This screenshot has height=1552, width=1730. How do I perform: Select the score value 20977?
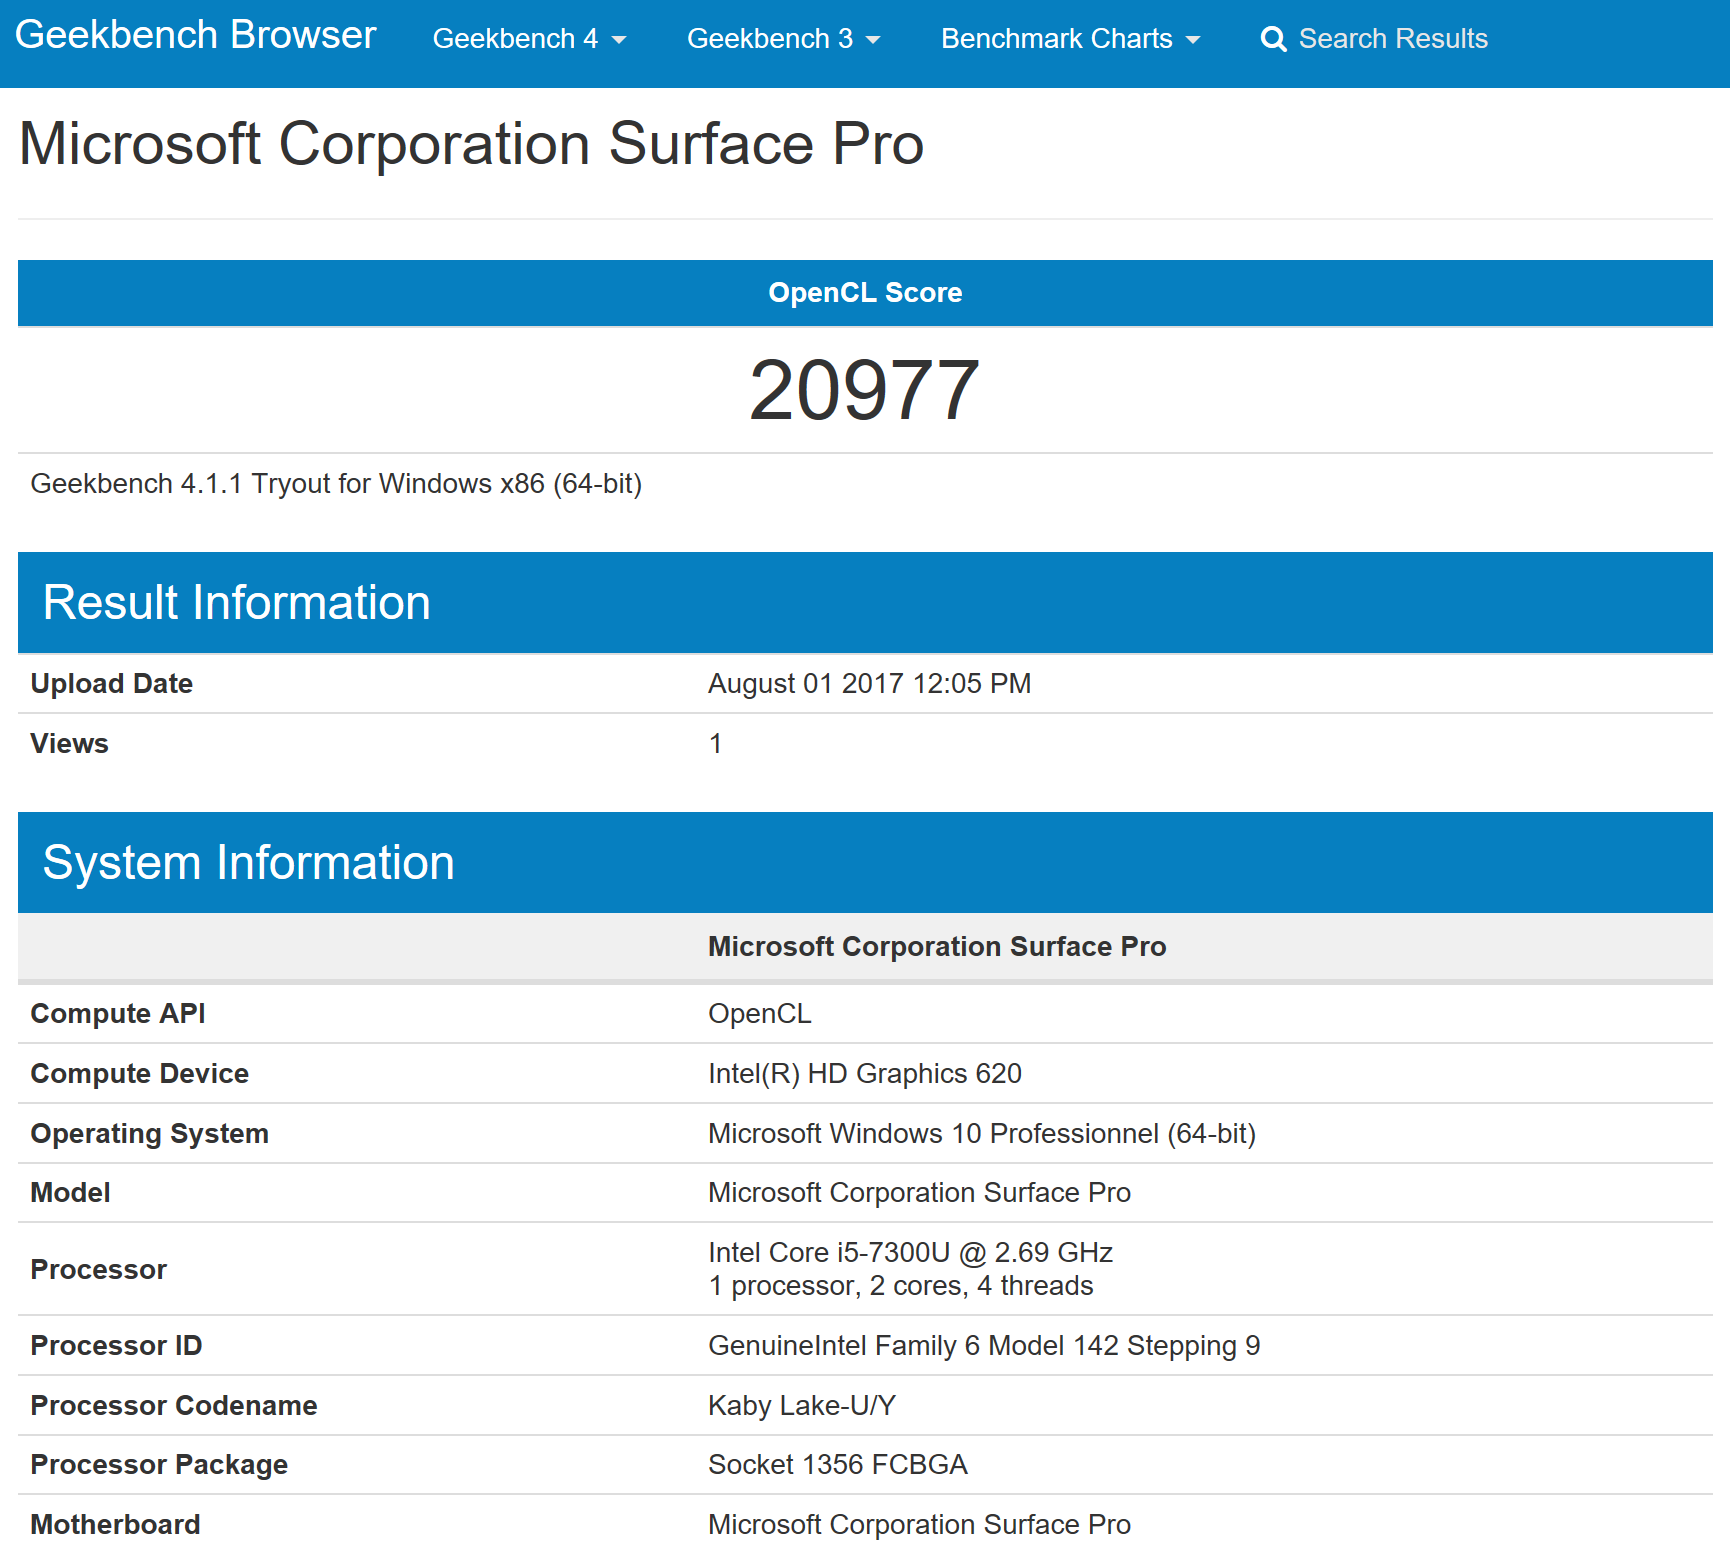click(x=865, y=390)
